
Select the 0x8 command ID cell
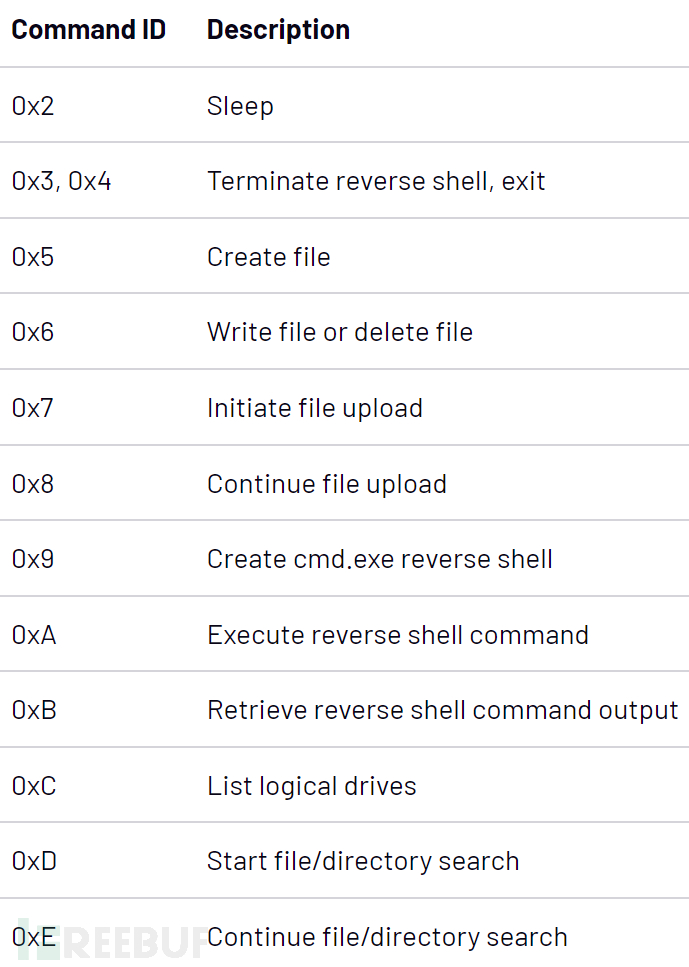33,484
